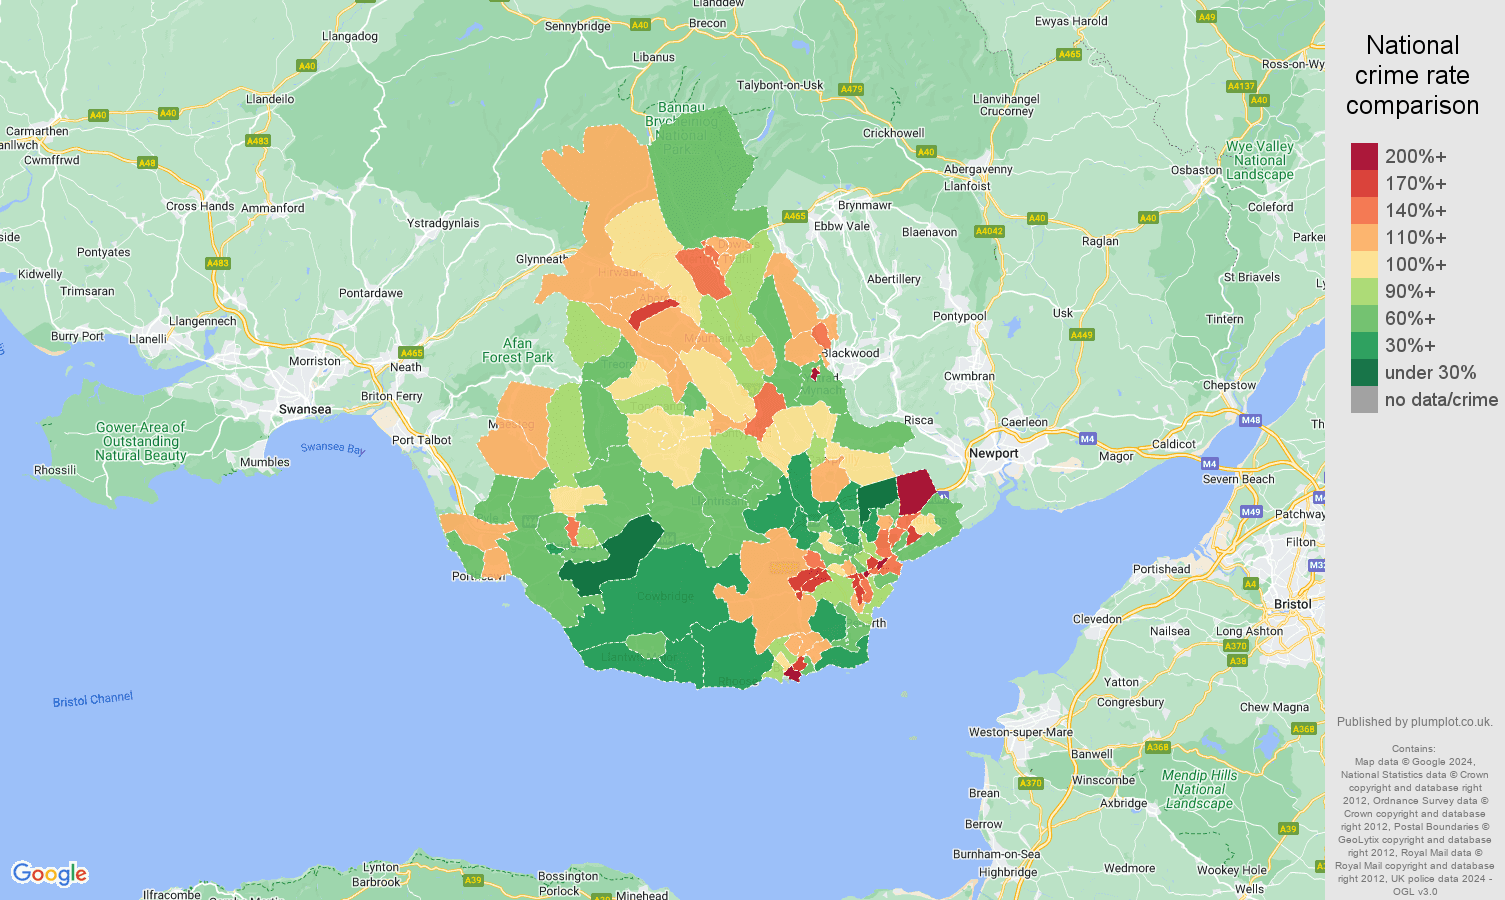Image resolution: width=1505 pixels, height=900 pixels.
Task: Click the Wye Valley National Landscape label
Action: pos(1260,160)
